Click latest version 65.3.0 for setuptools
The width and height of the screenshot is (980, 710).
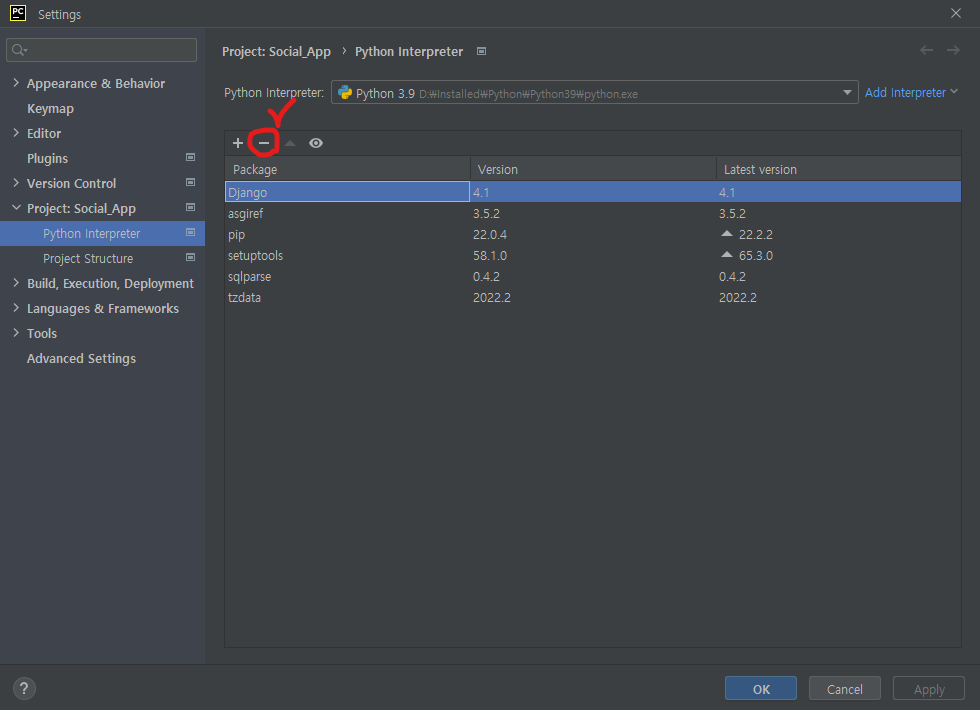756,255
